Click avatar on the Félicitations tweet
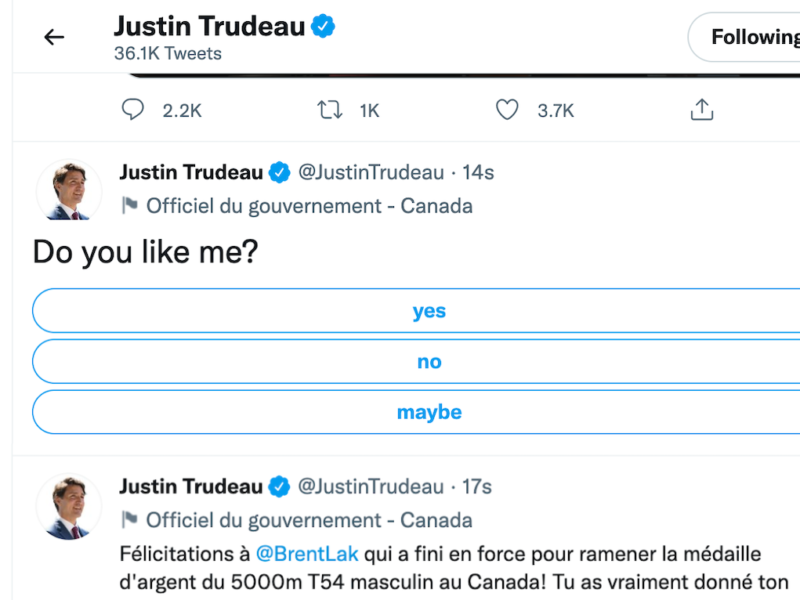Screen dimensions: 800x600 [x=69, y=505]
